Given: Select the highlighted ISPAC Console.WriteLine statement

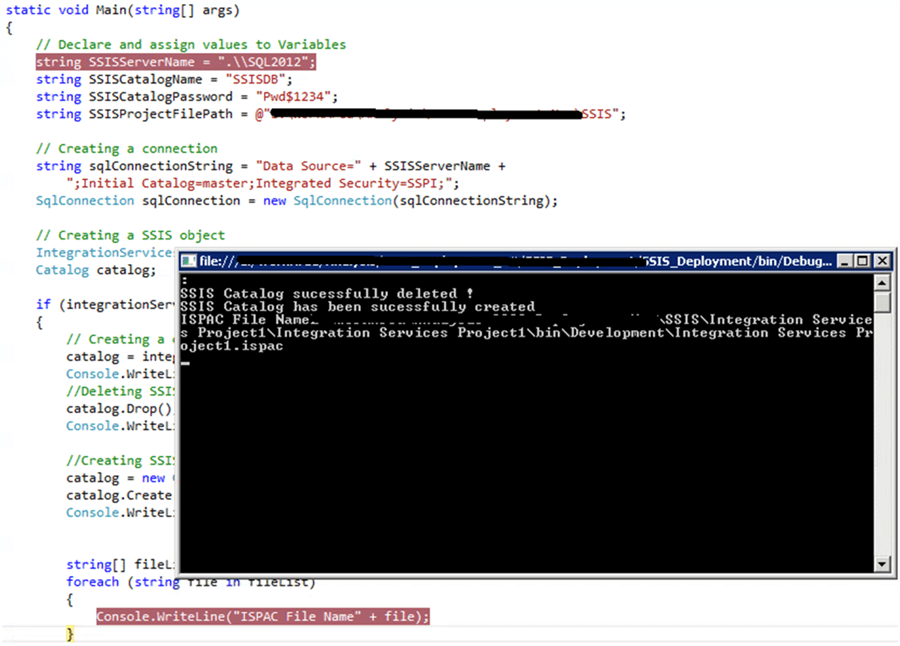Looking at the screenshot, I should click(262, 616).
